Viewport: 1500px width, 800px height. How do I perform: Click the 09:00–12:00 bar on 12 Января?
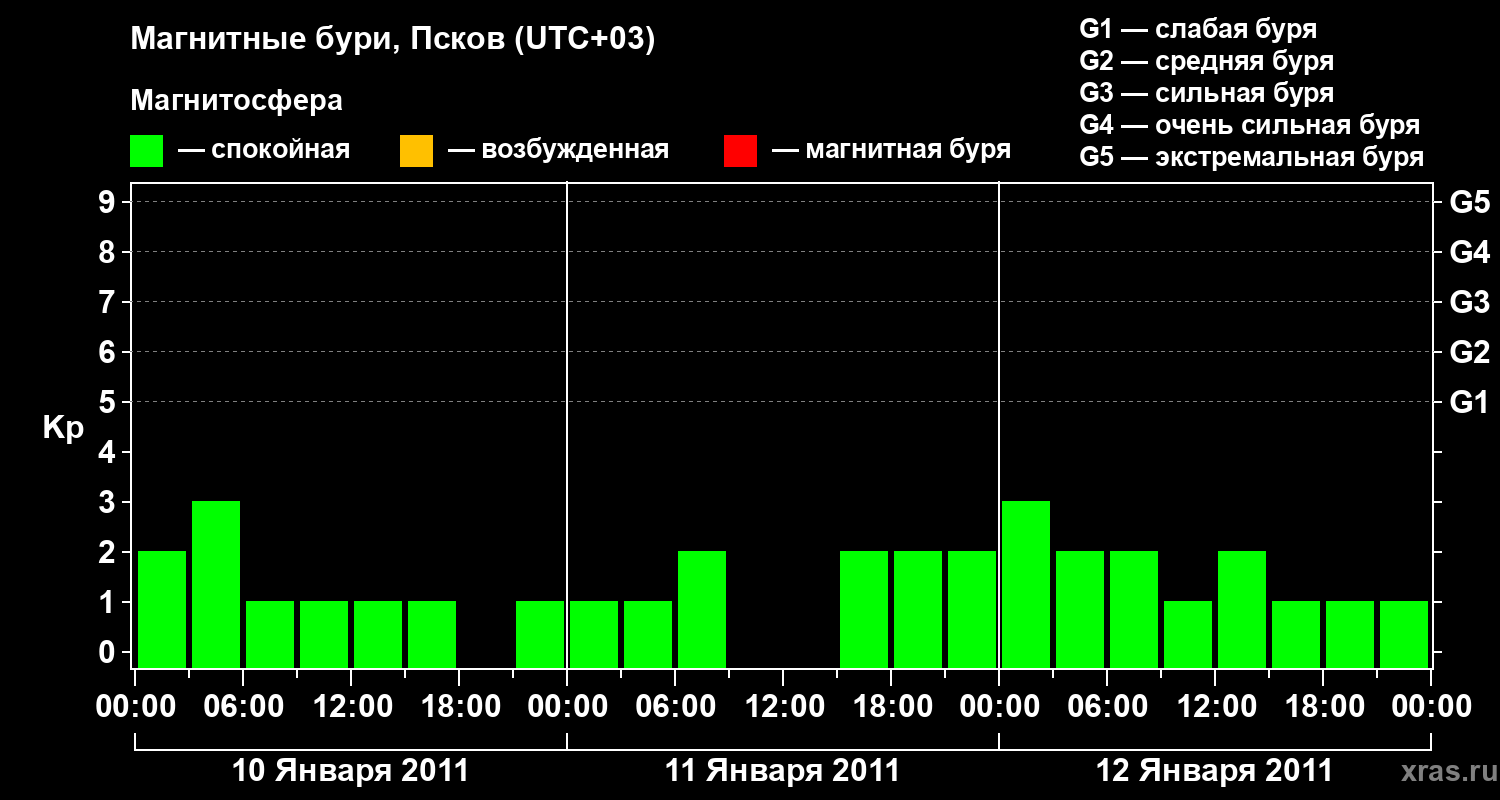pos(1188,634)
